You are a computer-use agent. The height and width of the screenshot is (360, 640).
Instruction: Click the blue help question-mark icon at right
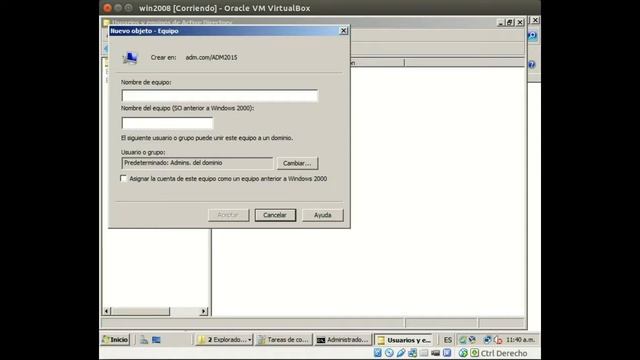point(532,64)
